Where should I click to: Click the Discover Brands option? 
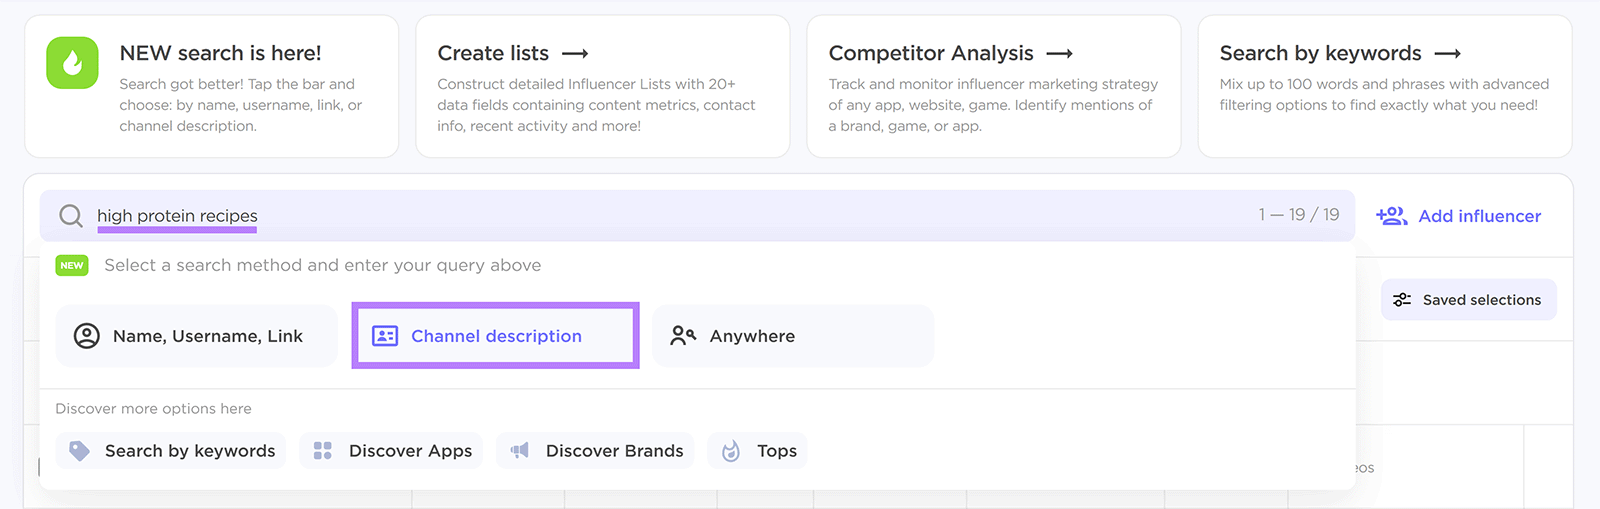click(614, 451)
